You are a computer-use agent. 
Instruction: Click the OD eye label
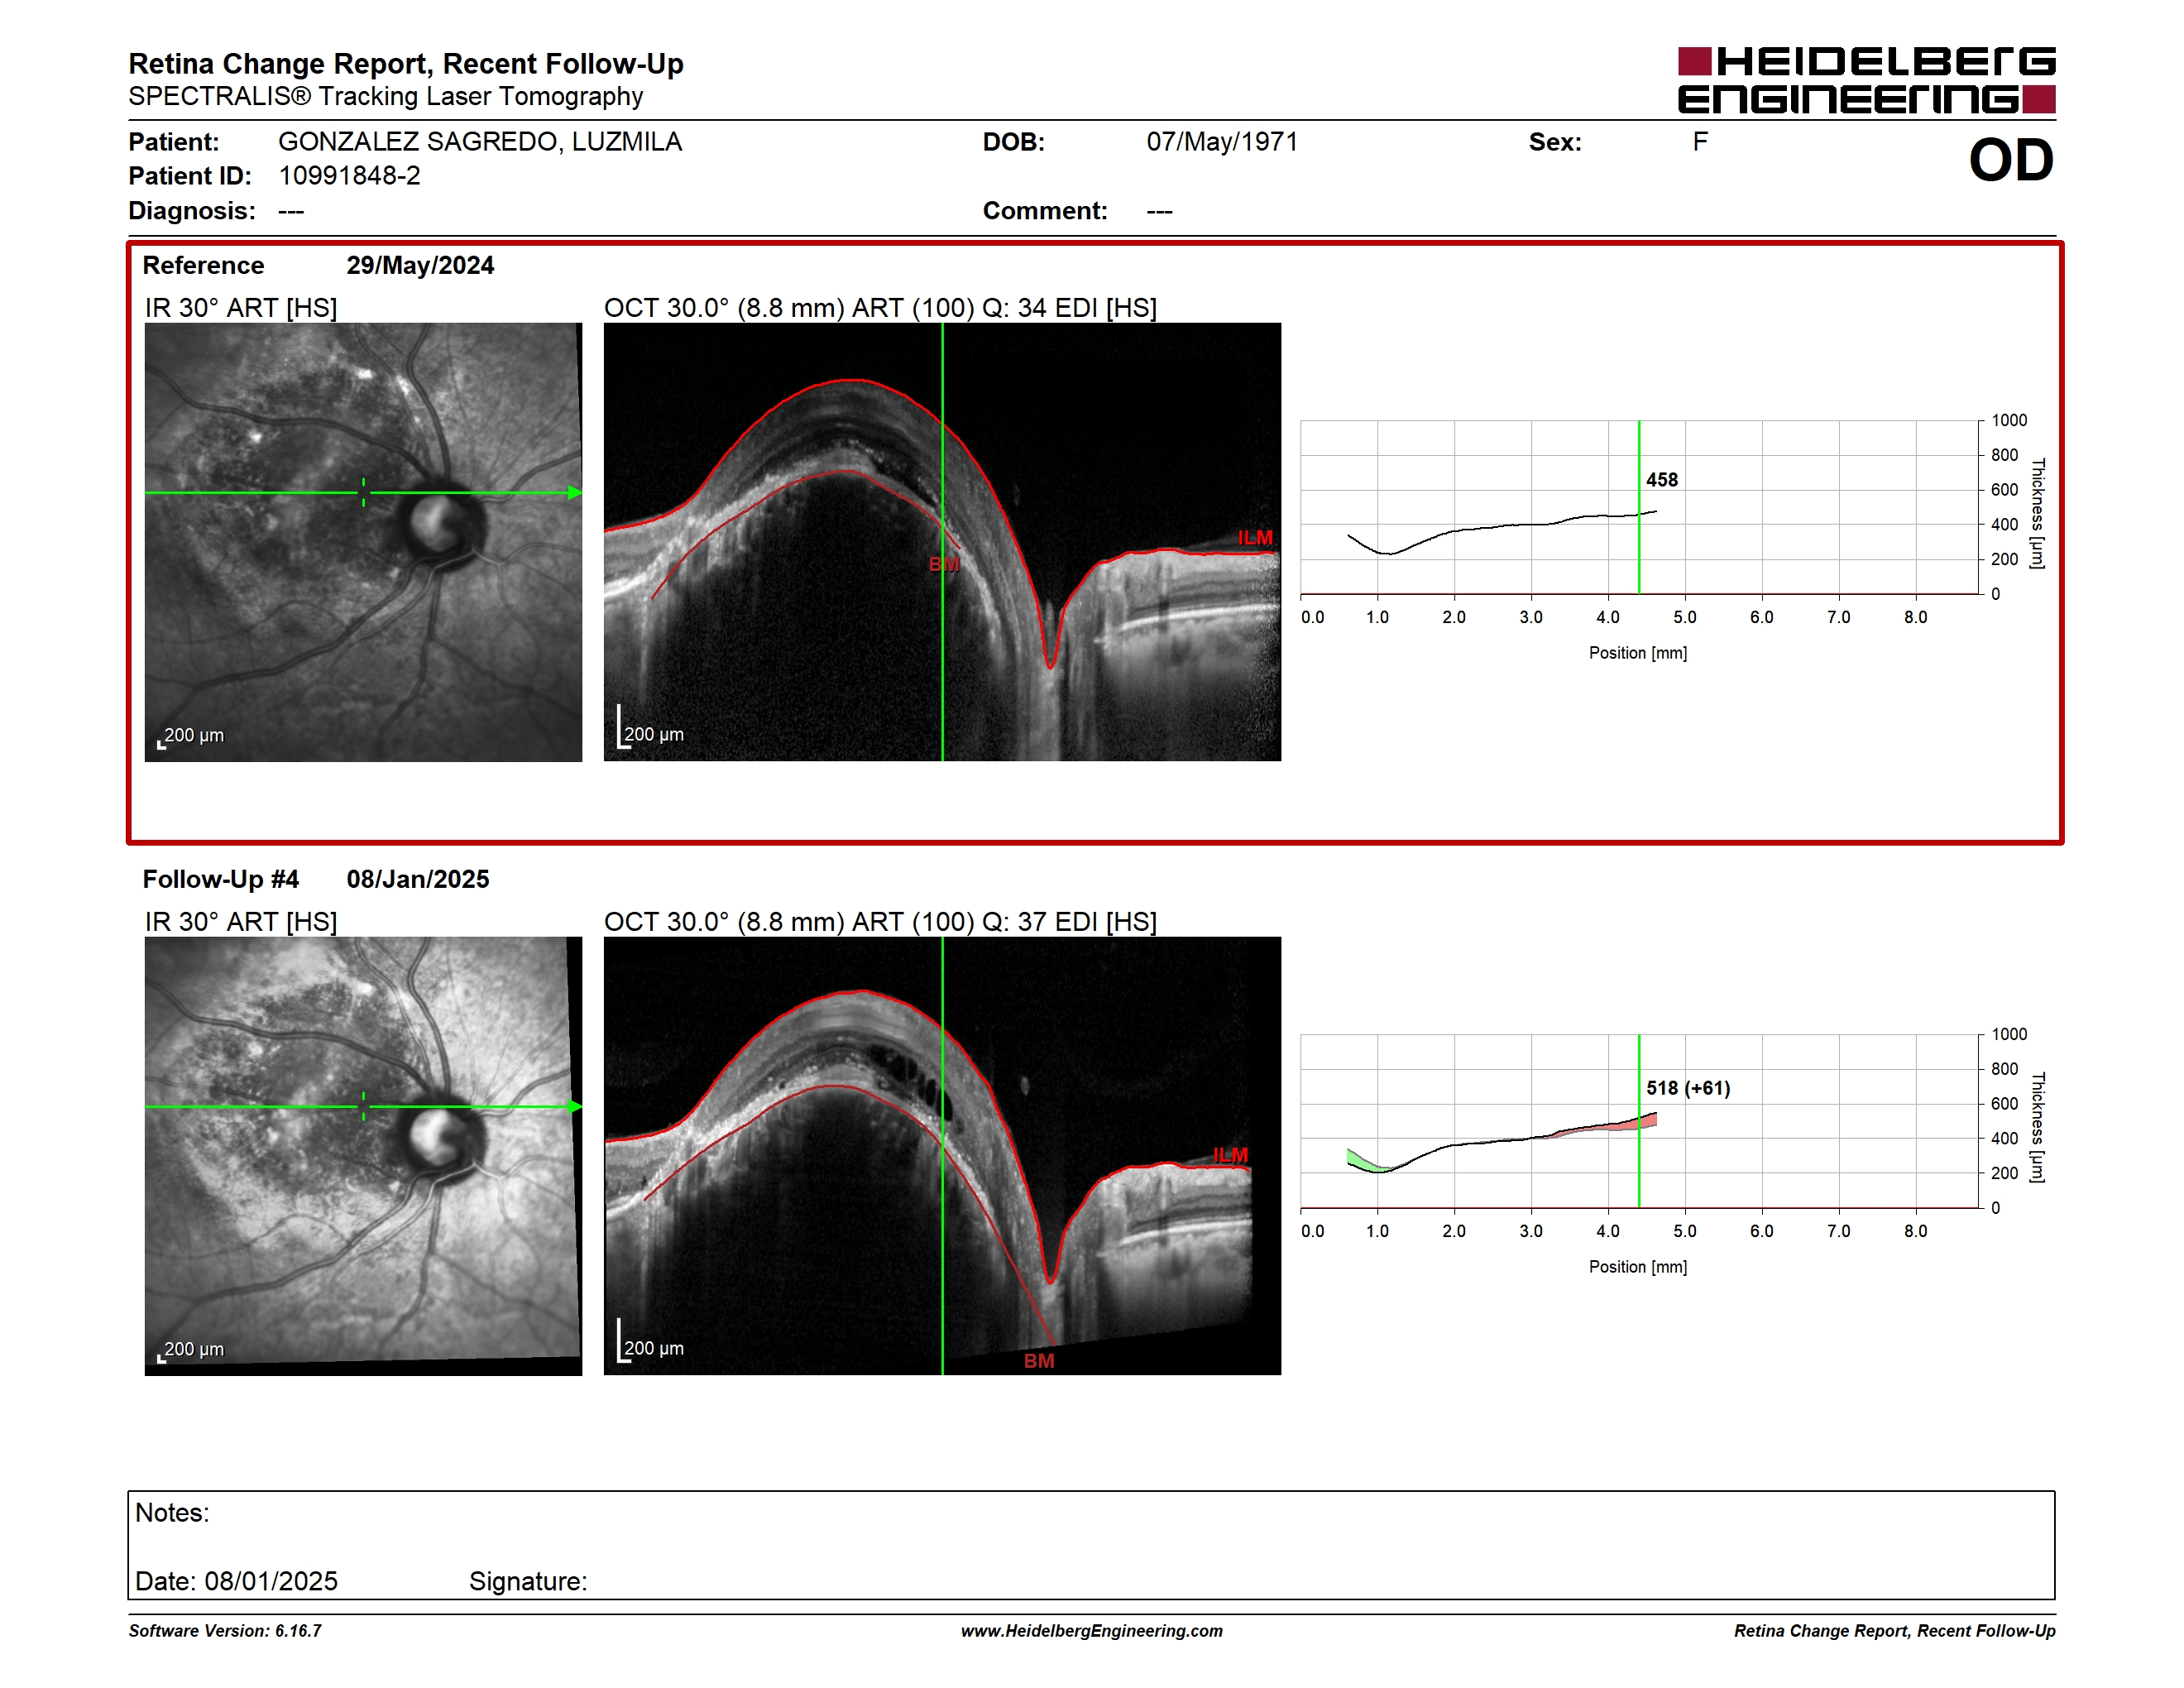[x=2011, y=160]
